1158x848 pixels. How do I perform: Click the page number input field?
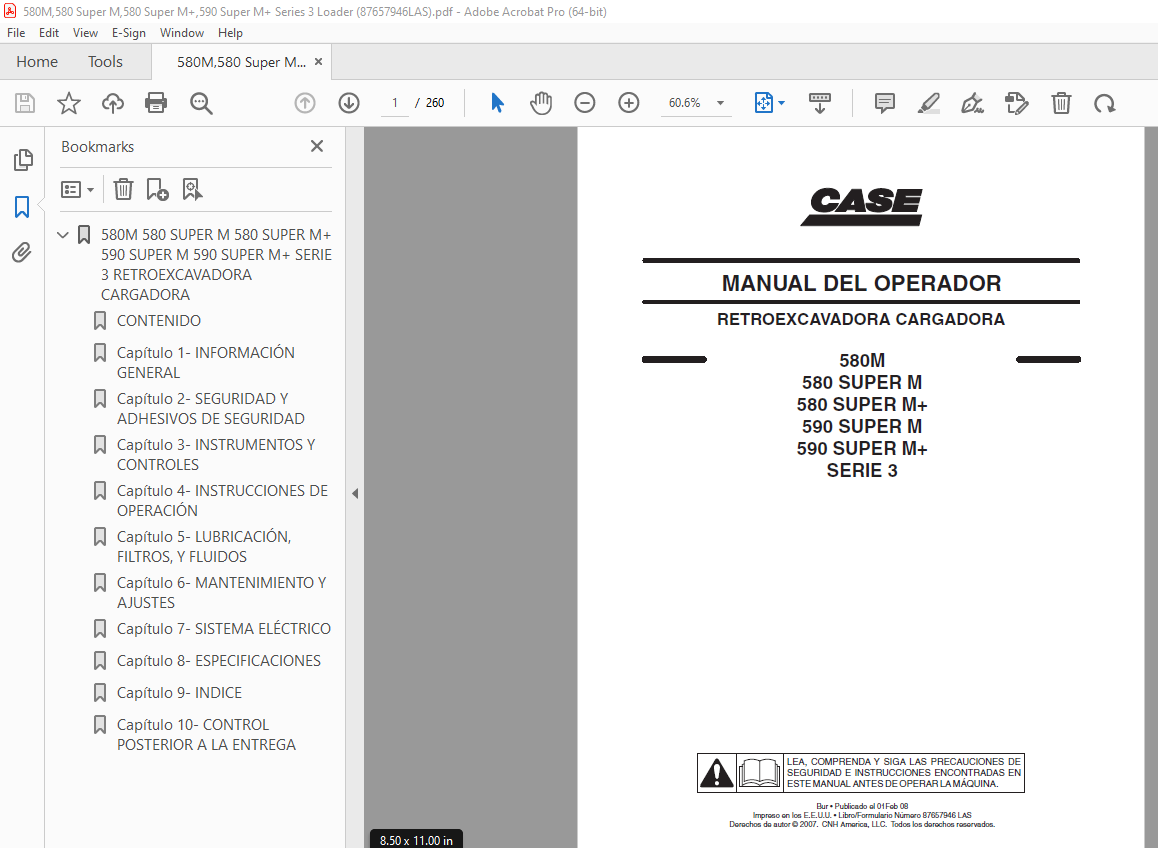[x=395, y=103]
